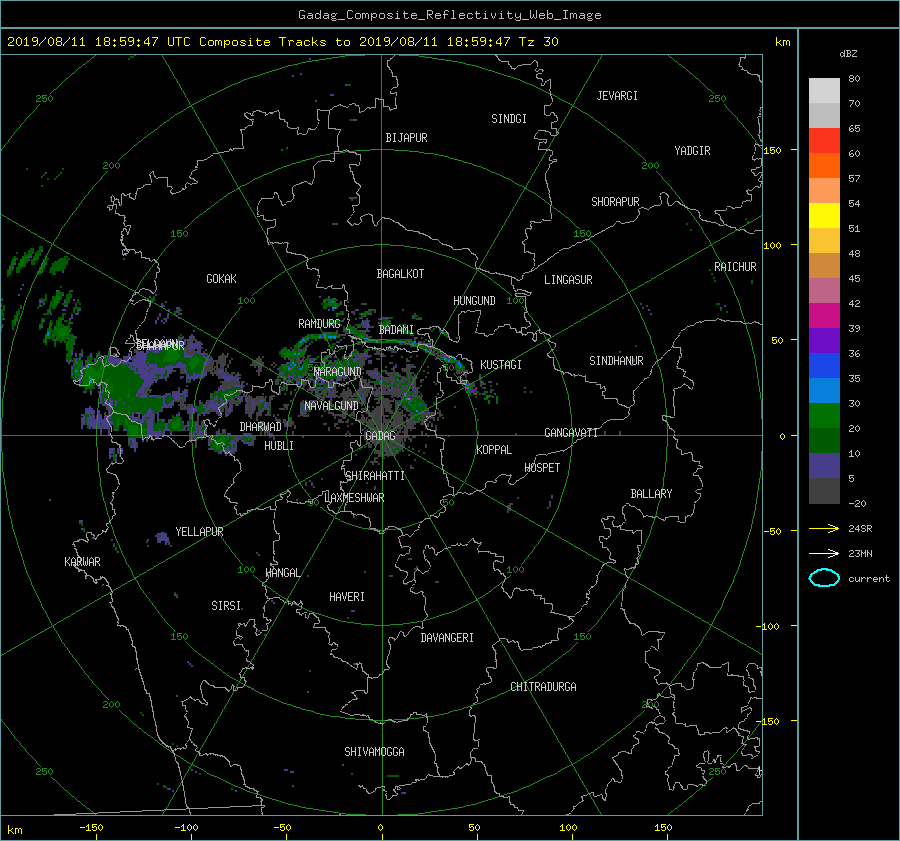This screenshot has height=841, width=900.
Task: Click the BAGALKOT city label
Action: coord(400,274)
